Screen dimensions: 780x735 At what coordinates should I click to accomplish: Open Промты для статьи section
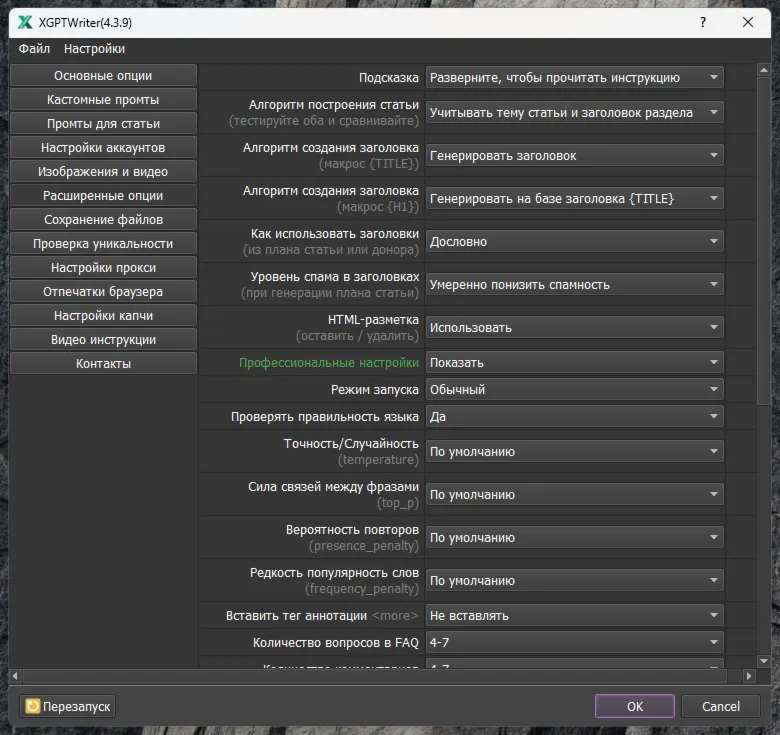pyautogui.click(x=103, y=123)
